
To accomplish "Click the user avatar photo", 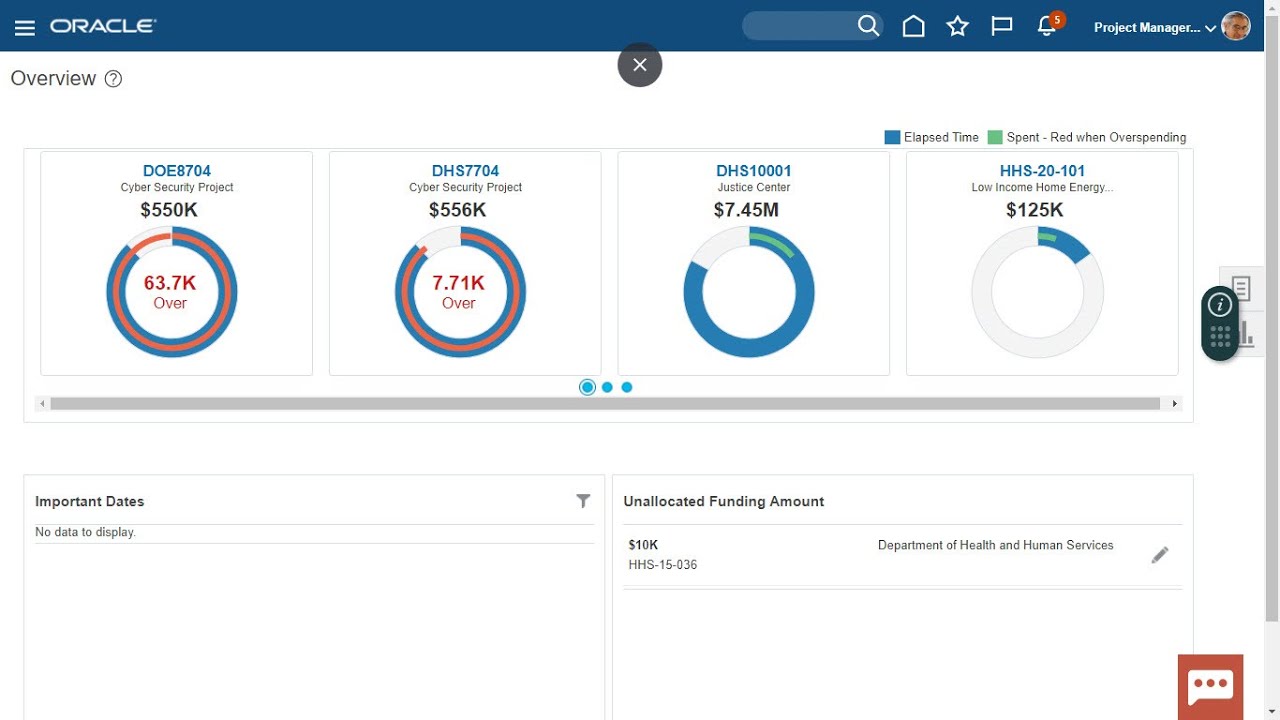I will 1236,26.
